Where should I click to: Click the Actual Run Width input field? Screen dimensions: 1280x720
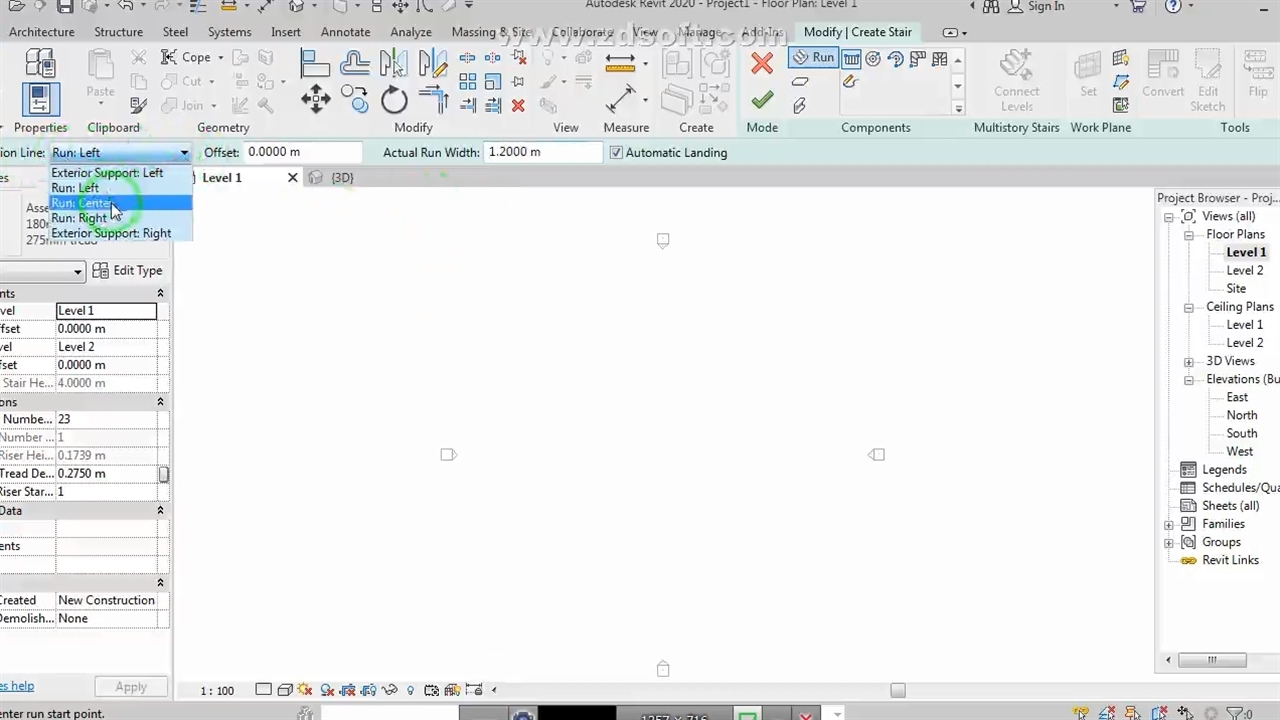click(x=542, y=153)
